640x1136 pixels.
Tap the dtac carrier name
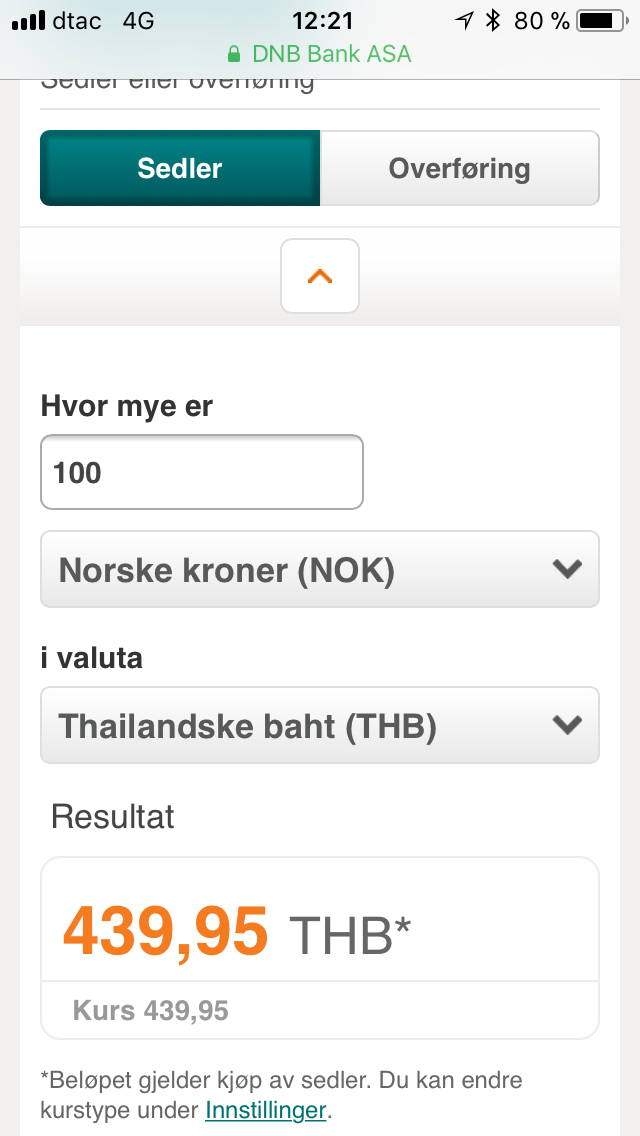point(76,21)
